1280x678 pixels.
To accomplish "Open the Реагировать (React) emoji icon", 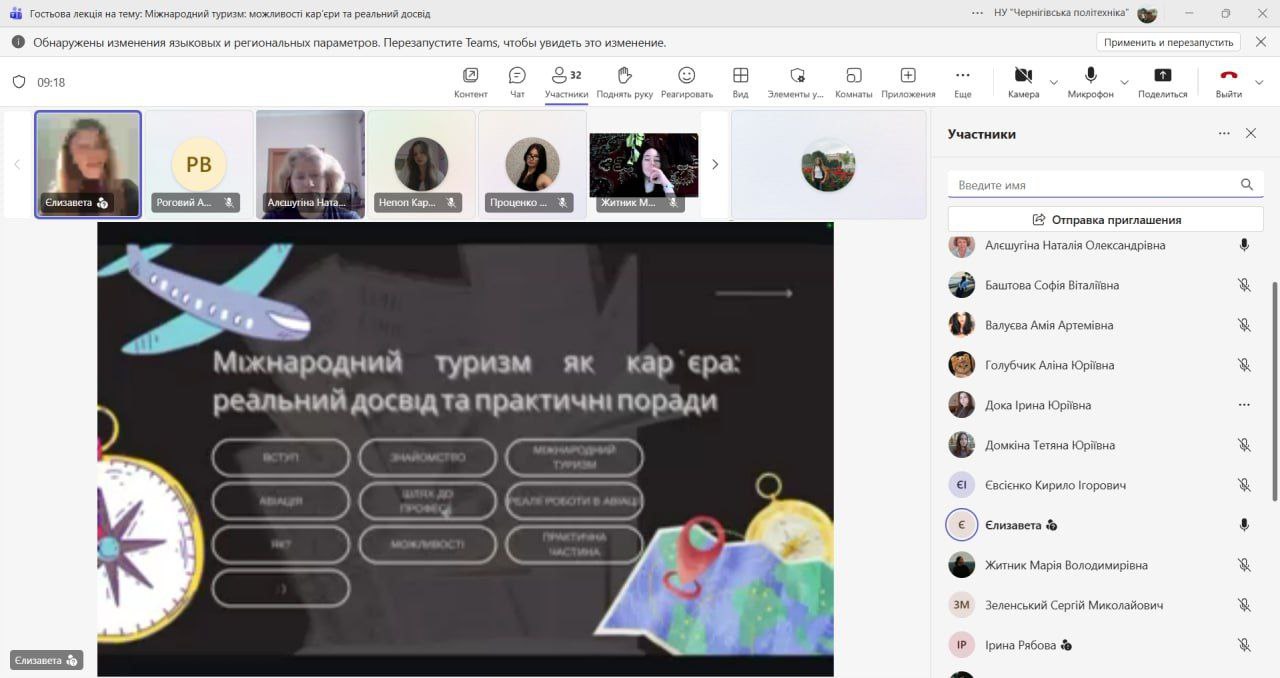I will point(686,76).
